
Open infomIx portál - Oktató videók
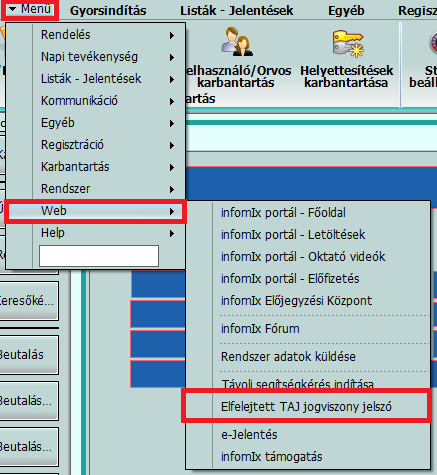[x=303, y=257]
